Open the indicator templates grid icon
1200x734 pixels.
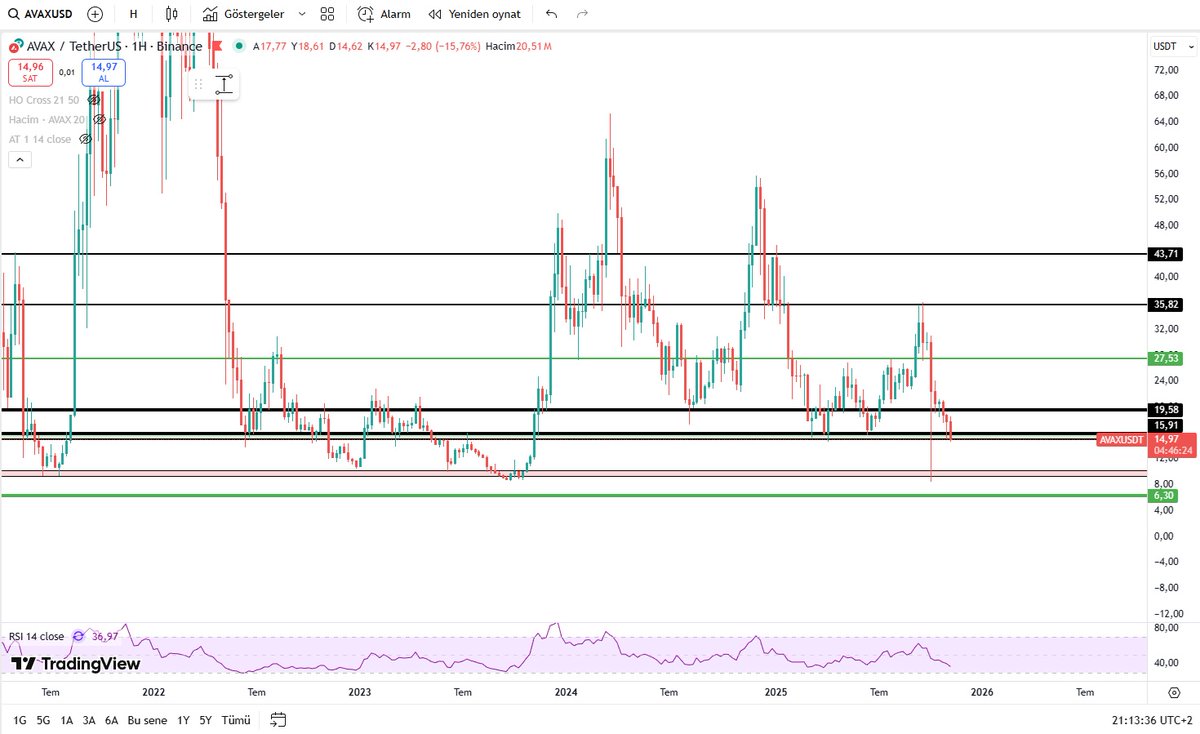[327, 14]
